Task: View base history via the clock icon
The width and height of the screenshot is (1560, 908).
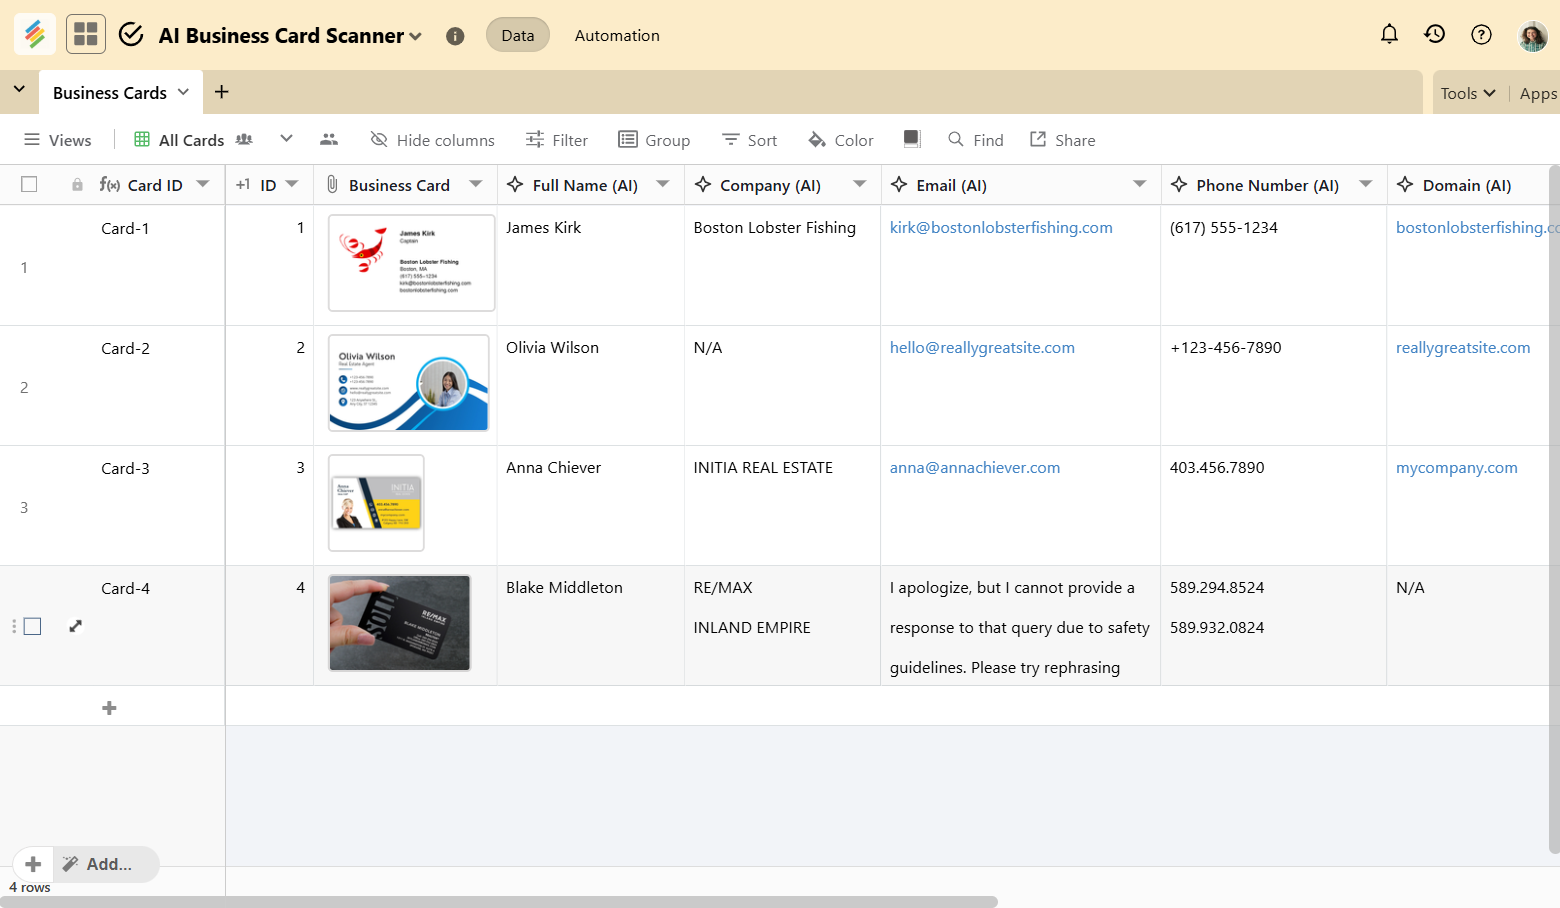Action: pyautogui.click(x=1435, y=34)
